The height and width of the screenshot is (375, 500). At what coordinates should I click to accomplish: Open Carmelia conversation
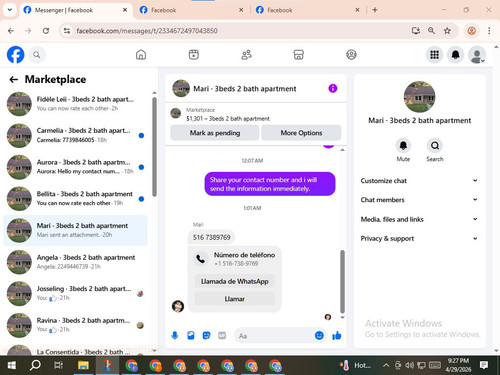tap(75, 135)
